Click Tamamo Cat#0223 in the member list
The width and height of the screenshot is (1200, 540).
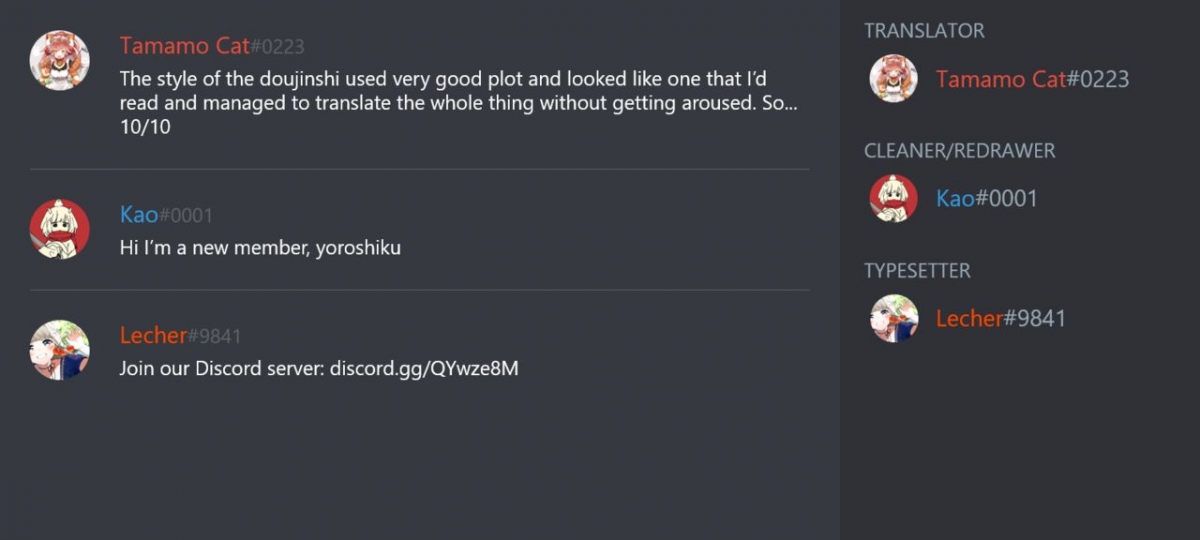coord(1032,79)
